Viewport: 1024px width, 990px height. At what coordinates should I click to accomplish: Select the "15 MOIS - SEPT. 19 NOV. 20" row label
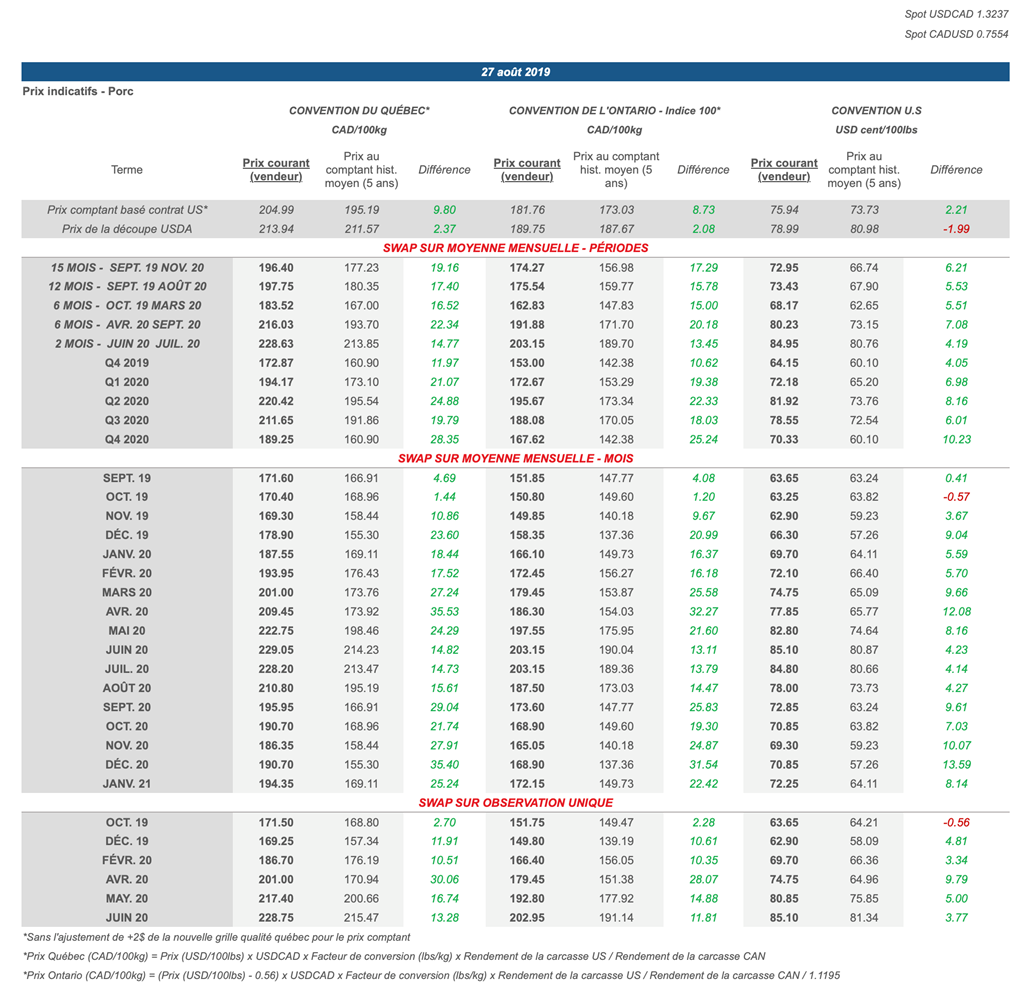click(127, 268)
